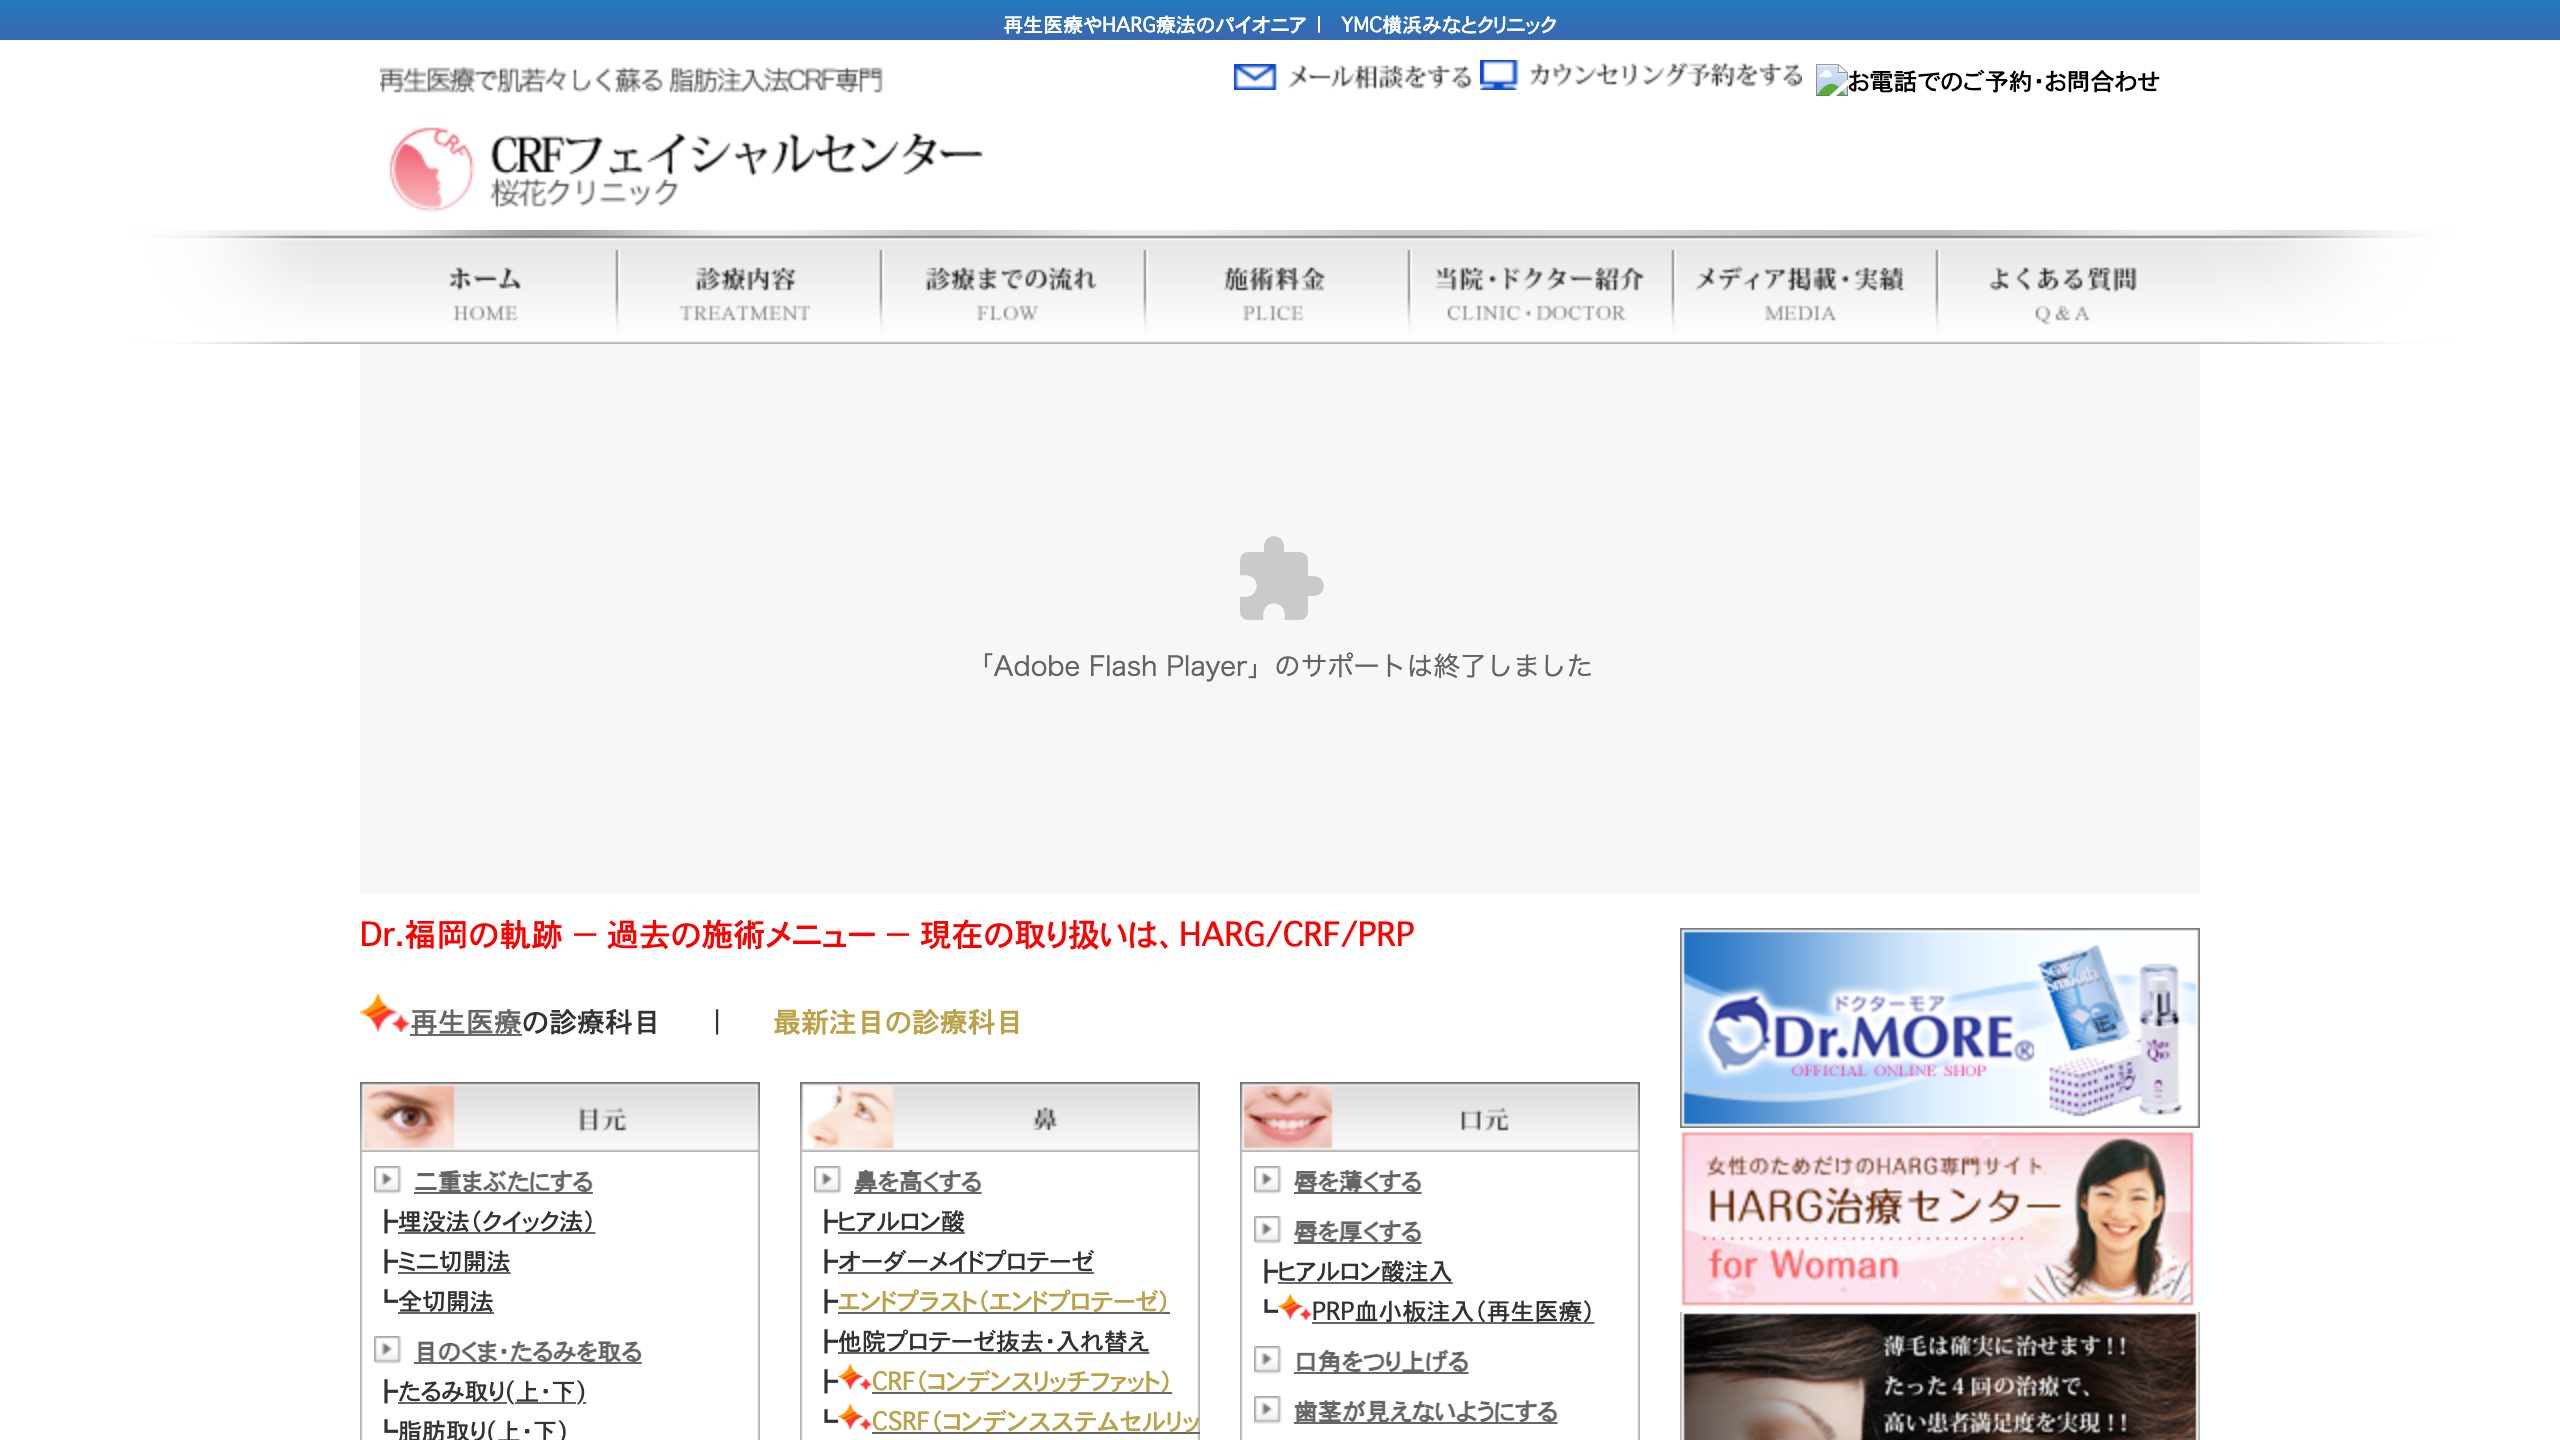The height and width of the screenshot is (1440, 2560).
Task: Open the 二重まぶたにする link
Action: [503, 1181]
